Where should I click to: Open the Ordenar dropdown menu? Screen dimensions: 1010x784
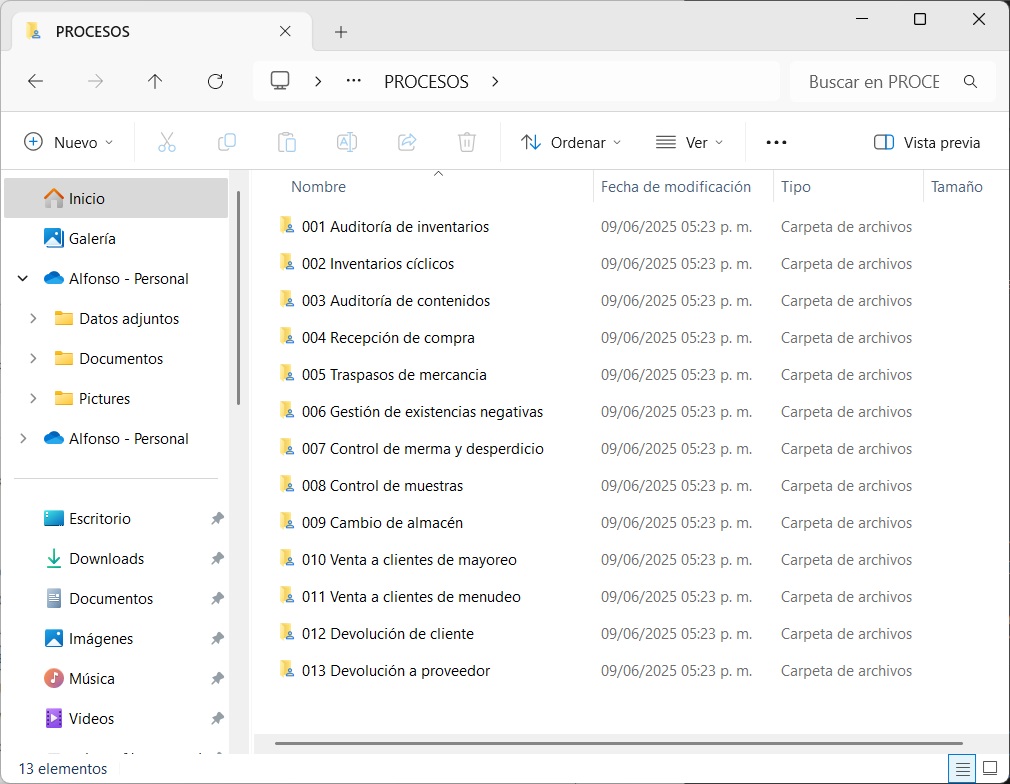tap(571, 142)
